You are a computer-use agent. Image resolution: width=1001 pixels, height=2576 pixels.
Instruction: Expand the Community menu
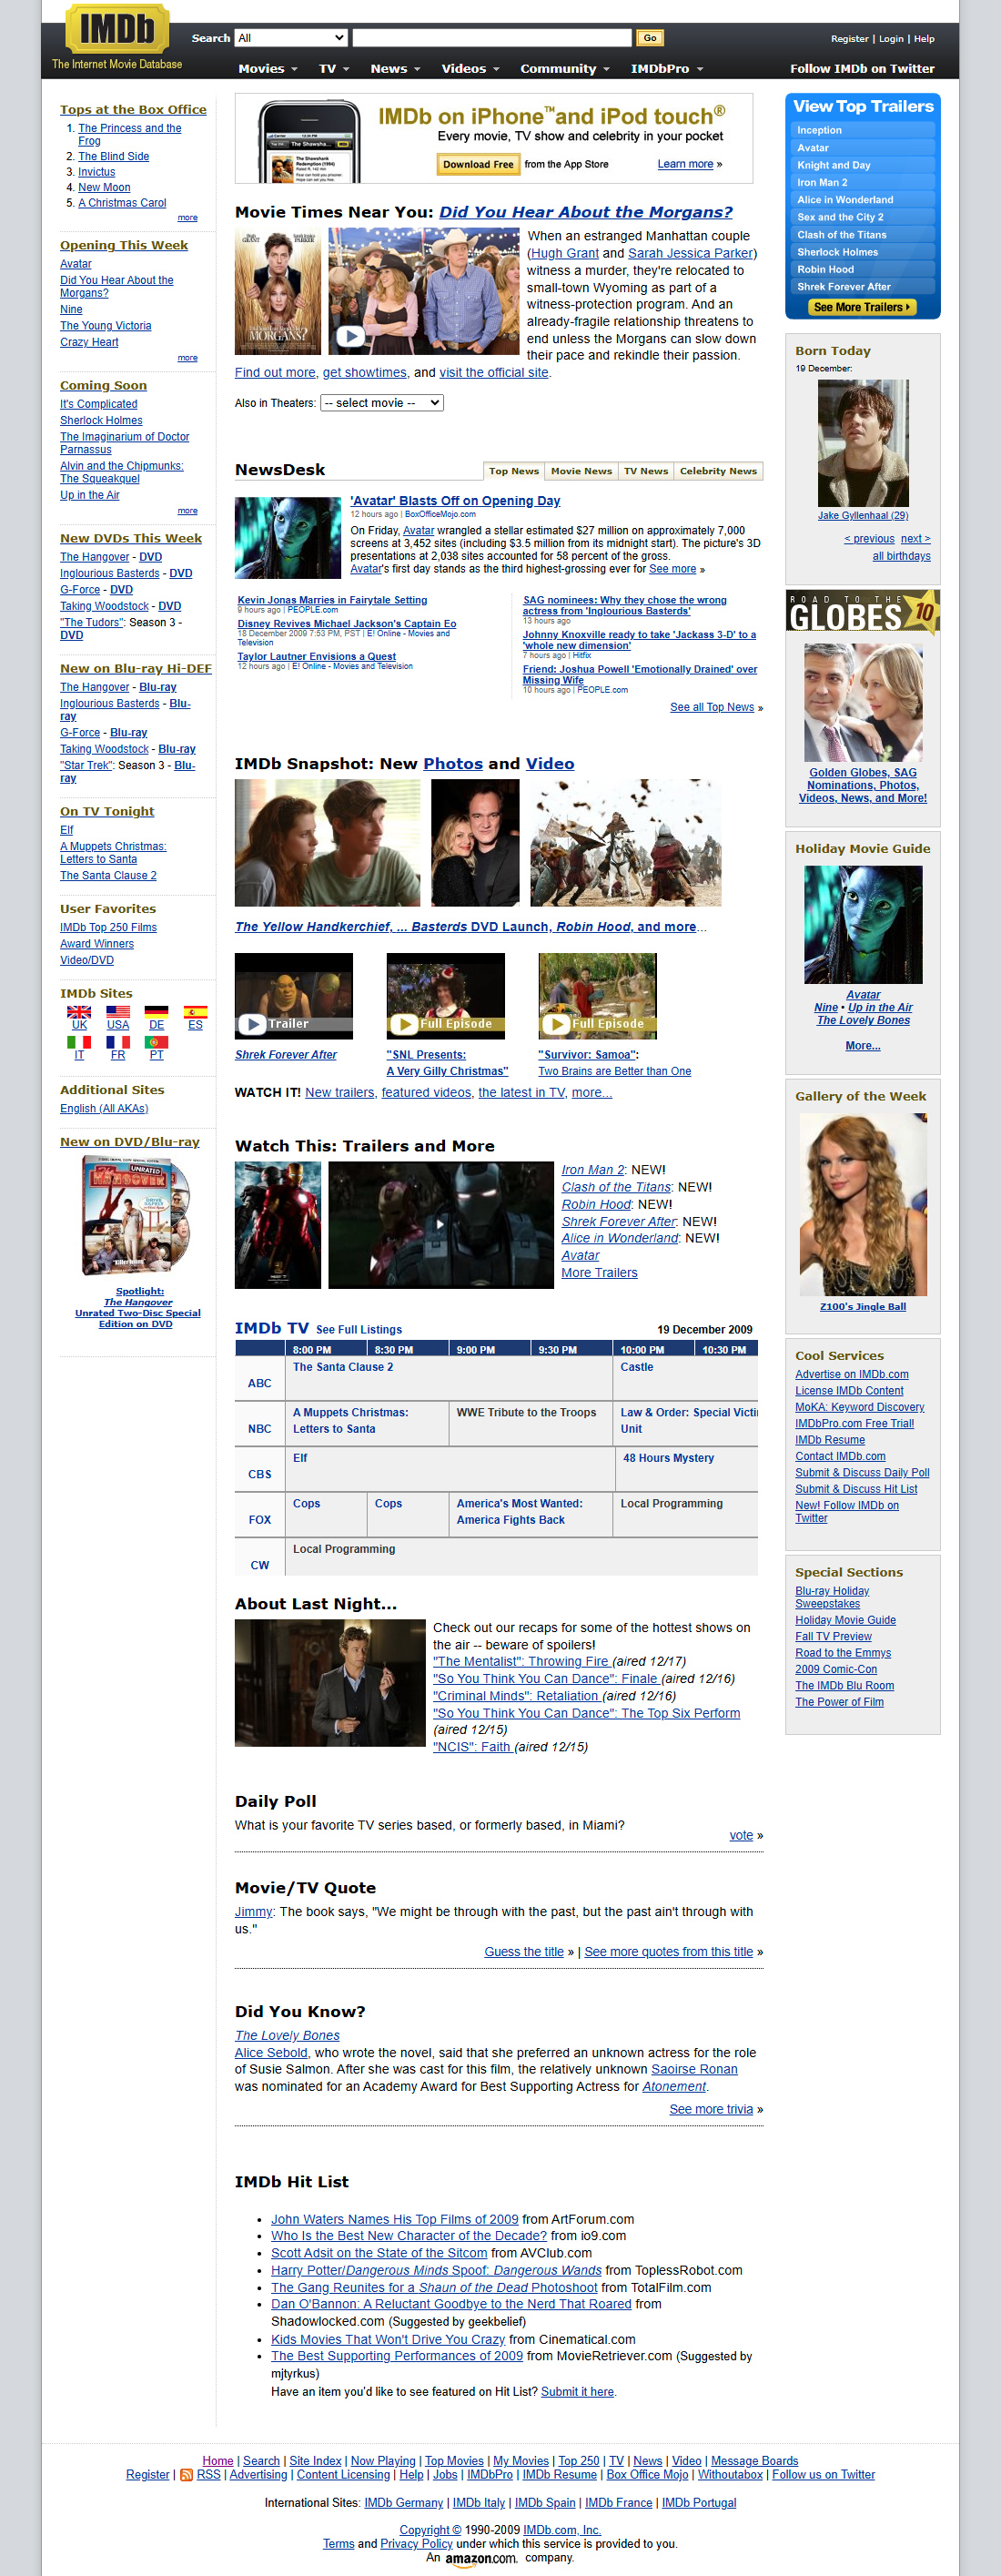tap(565, 69)
